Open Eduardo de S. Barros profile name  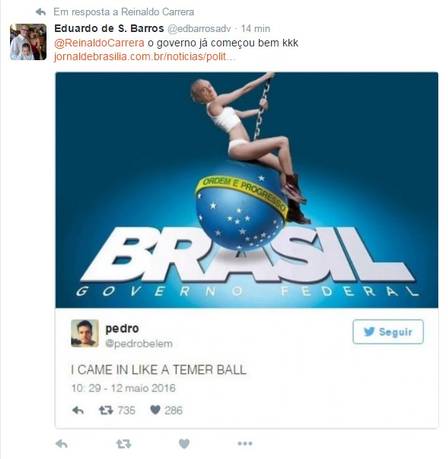109,29
